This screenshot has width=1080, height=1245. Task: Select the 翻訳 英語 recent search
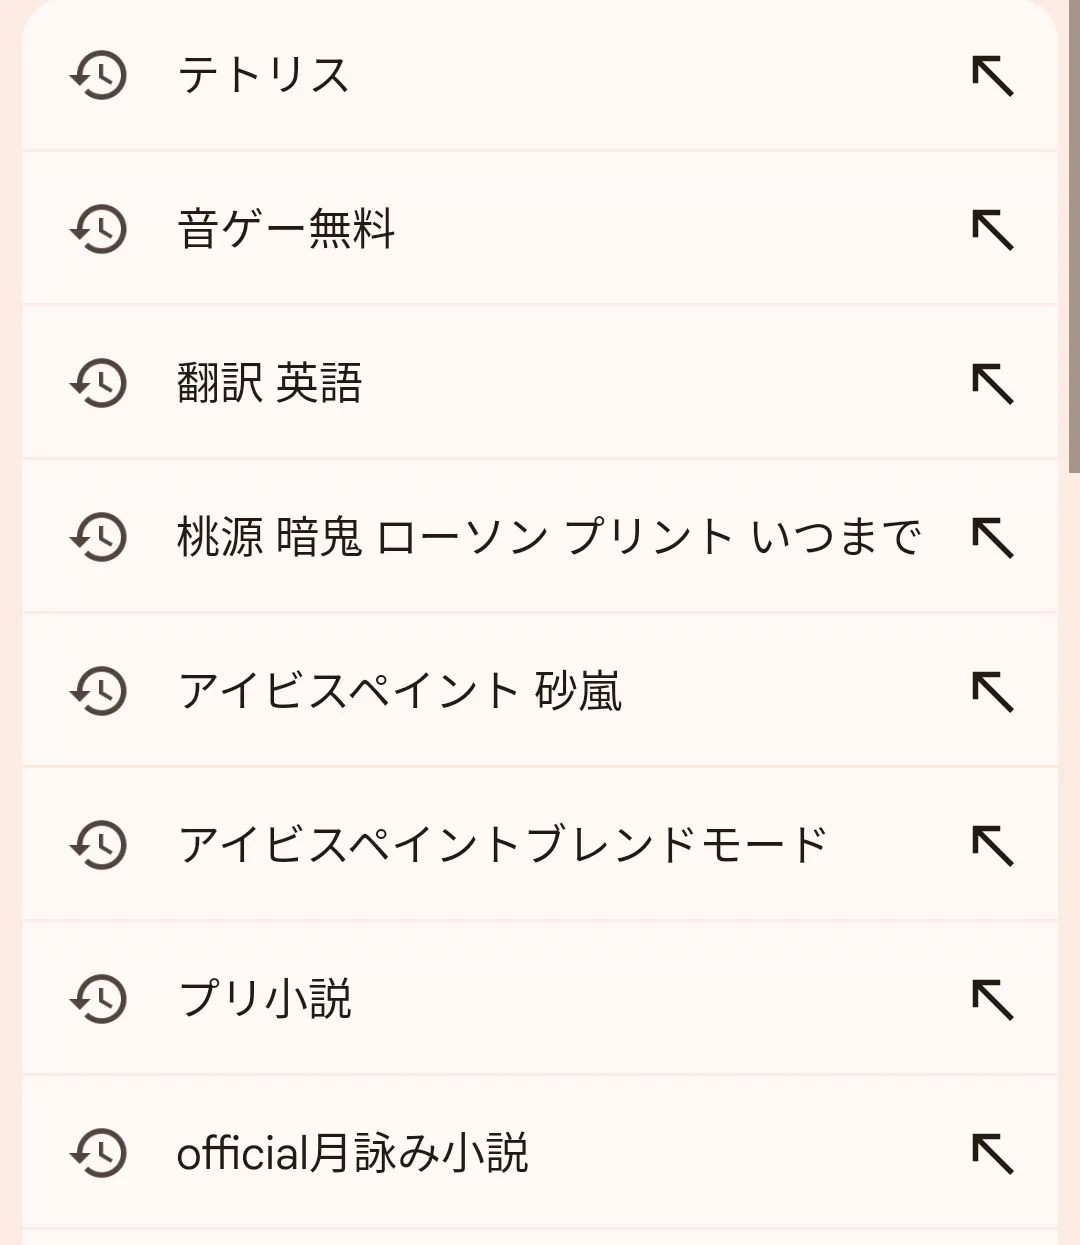point(270,384)
